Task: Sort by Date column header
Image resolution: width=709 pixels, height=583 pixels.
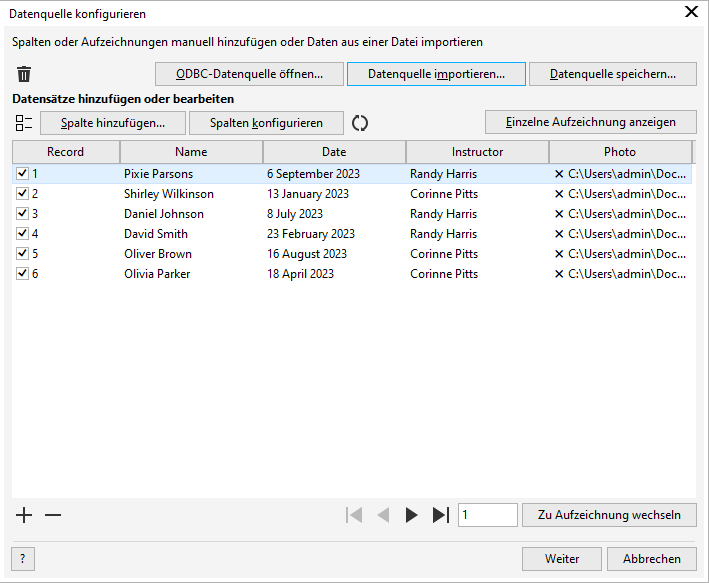Action: (334, 152)
